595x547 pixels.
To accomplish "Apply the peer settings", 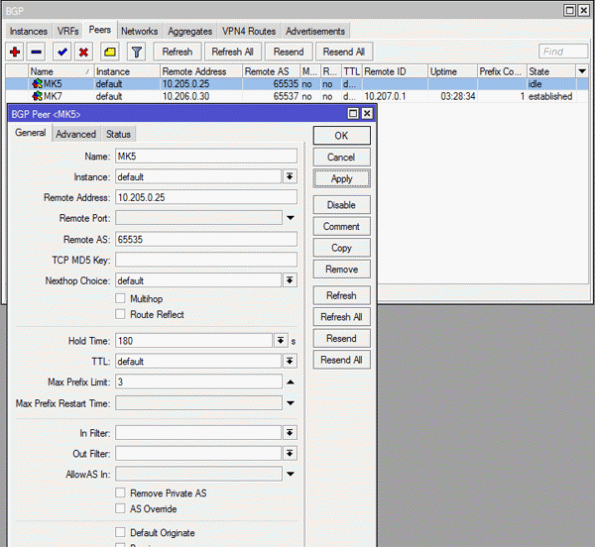I will (x=342, y=179).
